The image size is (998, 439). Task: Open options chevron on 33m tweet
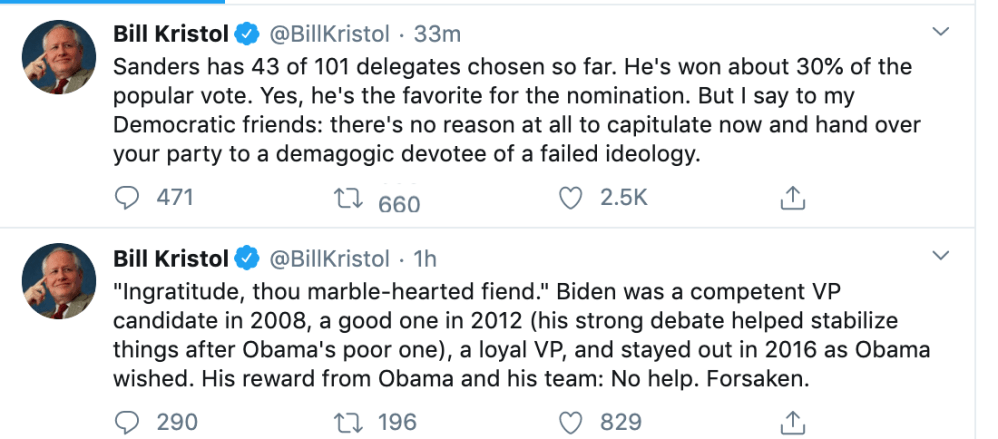(x=940, y=33)
